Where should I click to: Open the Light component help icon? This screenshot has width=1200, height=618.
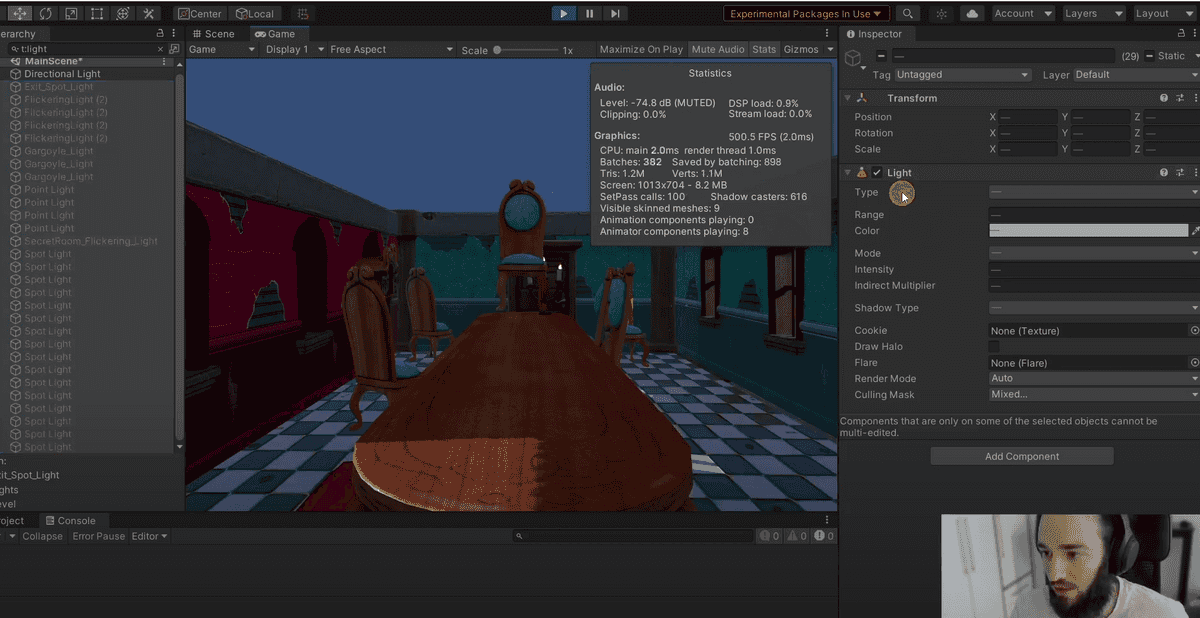[x=1164, y=173]
